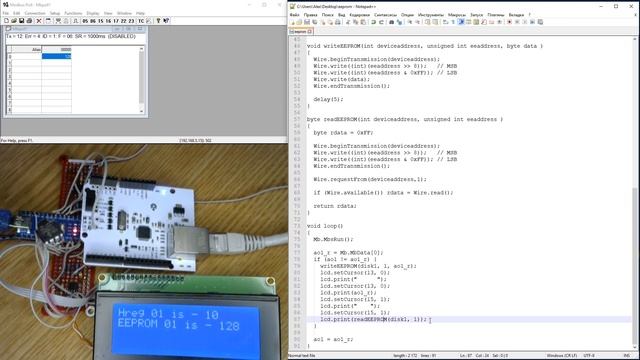
Task: Open the Connection menu in Modbus Poll
Action: pyautogui.click(x=35, y=13)
